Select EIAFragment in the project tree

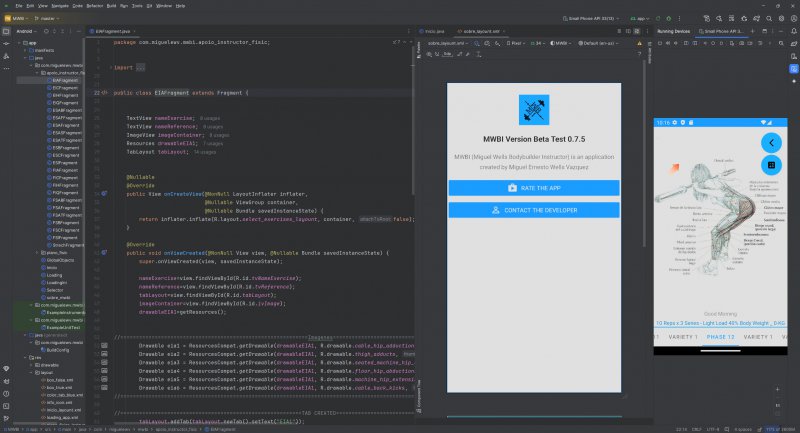click(63, 79)
